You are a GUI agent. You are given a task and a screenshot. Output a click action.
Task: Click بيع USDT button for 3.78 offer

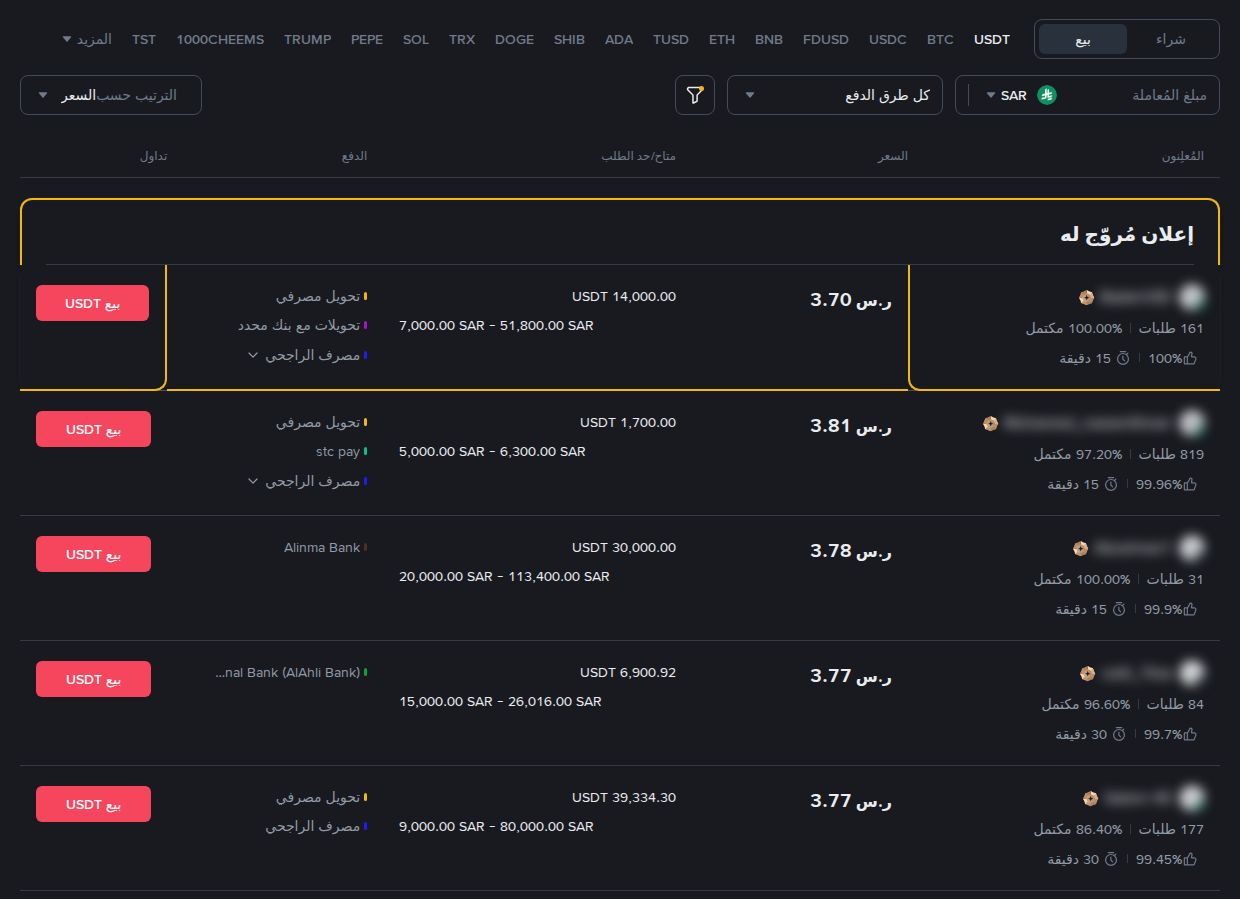93,554
